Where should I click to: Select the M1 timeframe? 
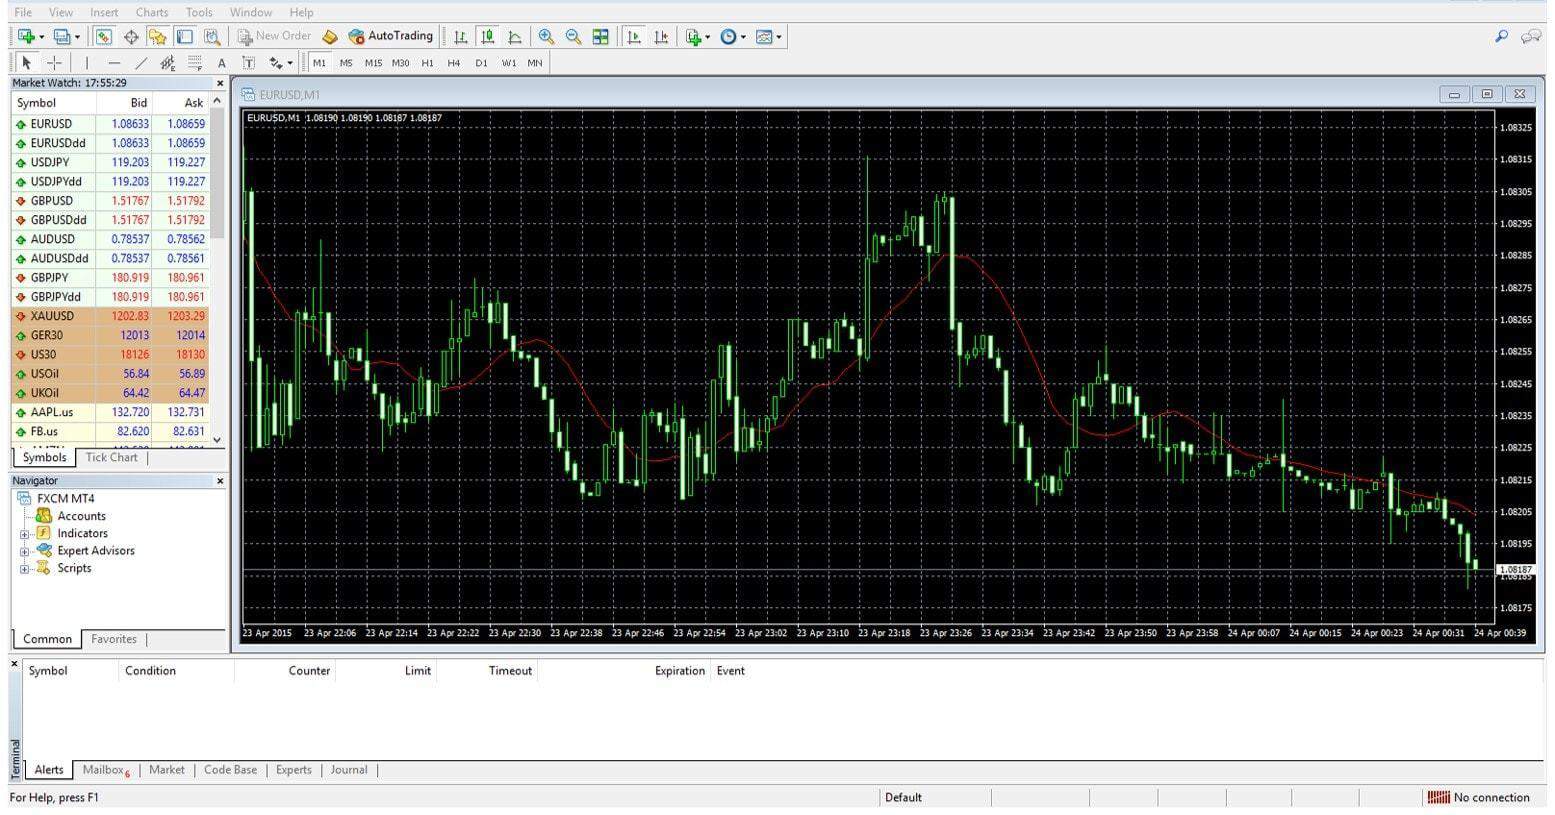[319, 62]
